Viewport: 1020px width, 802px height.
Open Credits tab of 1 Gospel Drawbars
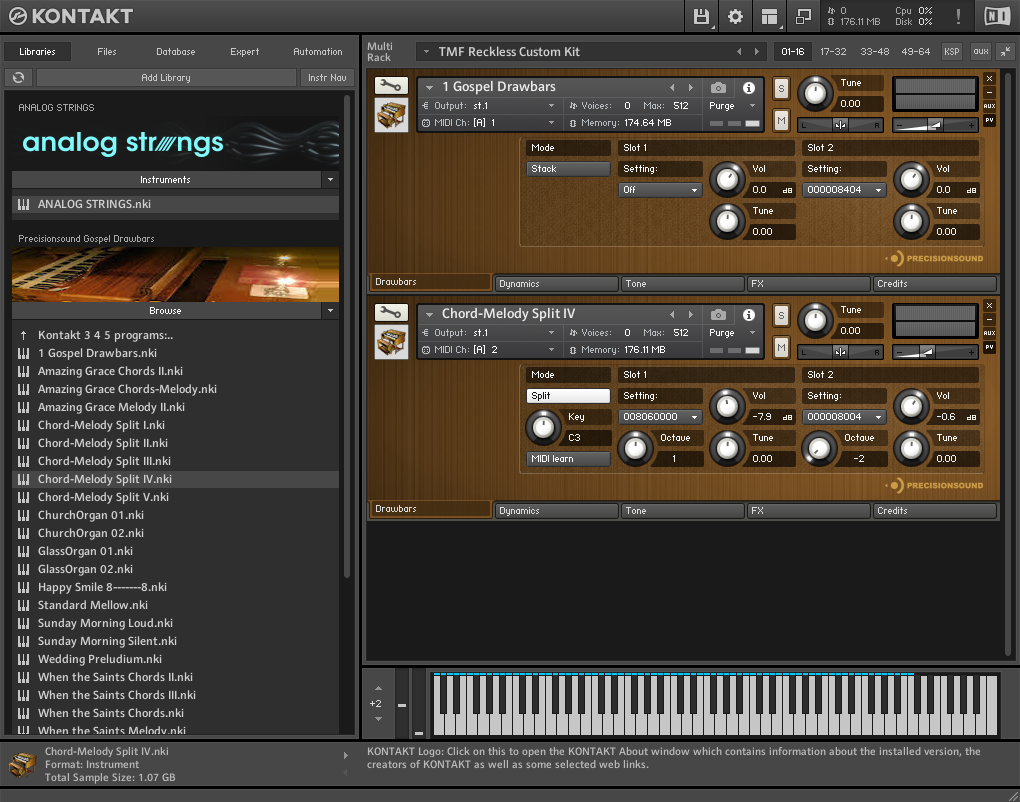934,284
